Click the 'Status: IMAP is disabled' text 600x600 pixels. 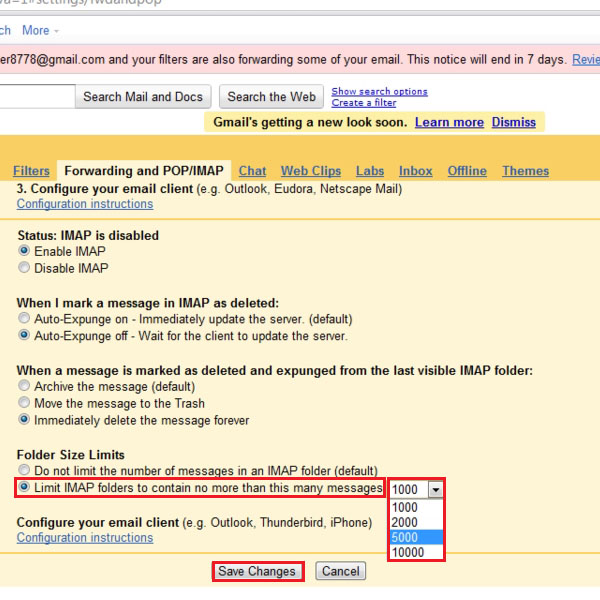[x=88, y=235]
